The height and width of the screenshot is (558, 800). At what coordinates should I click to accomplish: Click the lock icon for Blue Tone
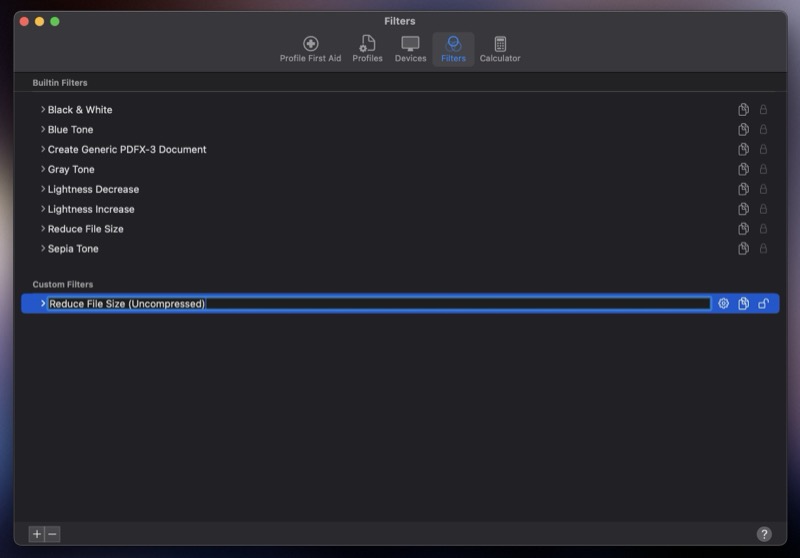coord(763,129)
